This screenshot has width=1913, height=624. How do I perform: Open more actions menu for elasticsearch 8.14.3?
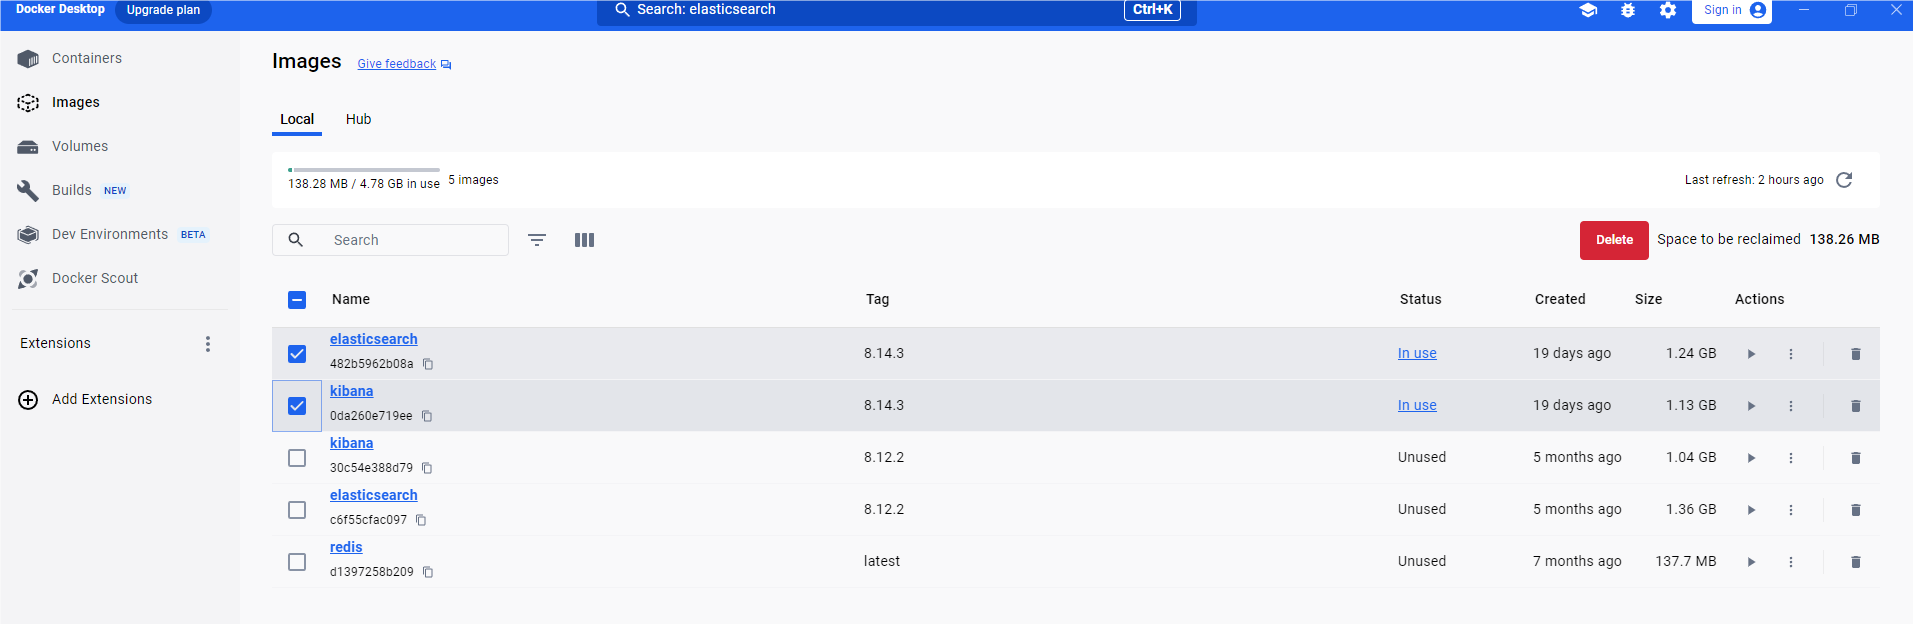pyautogui.click(x=1791, y=354)
